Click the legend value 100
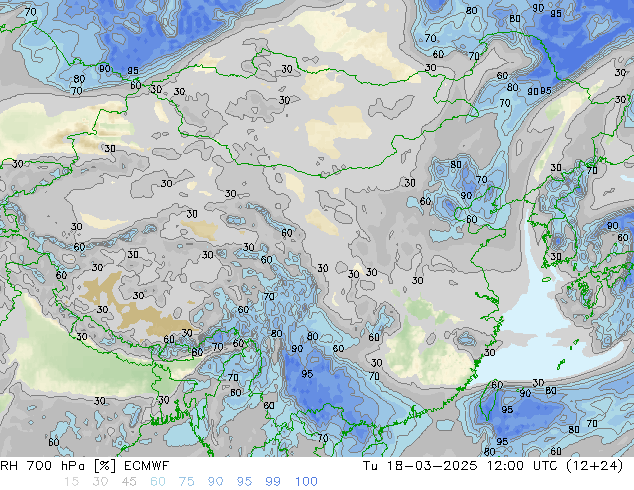The width and height of the screenshot is (634, 490). [x=306, y=482]
